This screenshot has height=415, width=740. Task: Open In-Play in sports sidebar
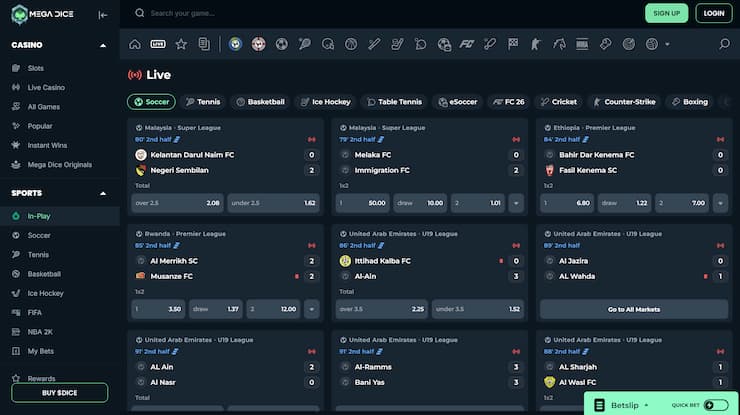click(59, 216)
